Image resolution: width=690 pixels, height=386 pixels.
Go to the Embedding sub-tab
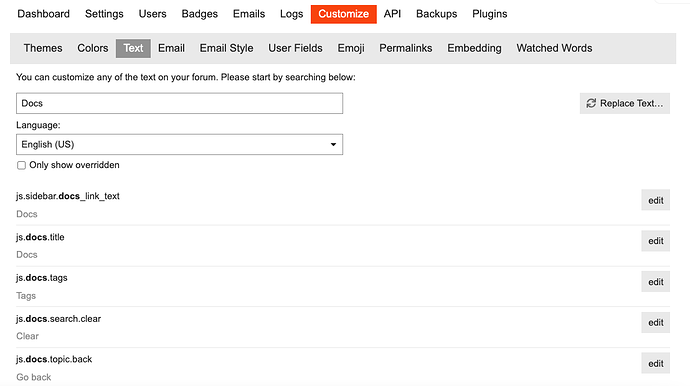click(x=474, y=48)
